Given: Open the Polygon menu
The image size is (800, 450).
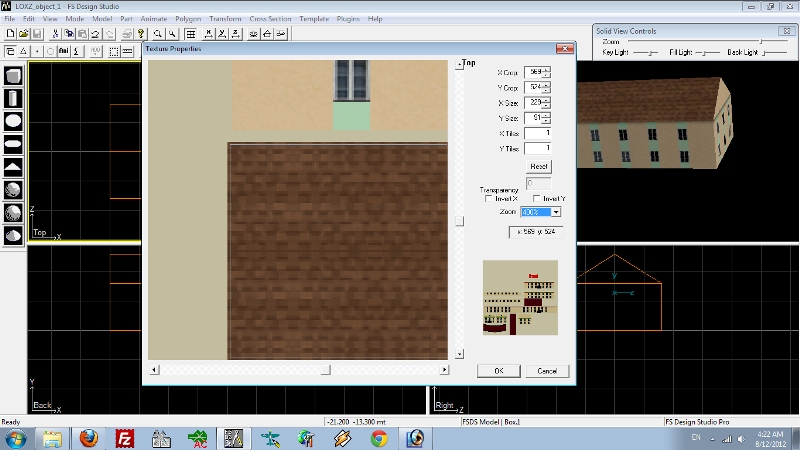Looking at the screenshot, I should [187, 19].
